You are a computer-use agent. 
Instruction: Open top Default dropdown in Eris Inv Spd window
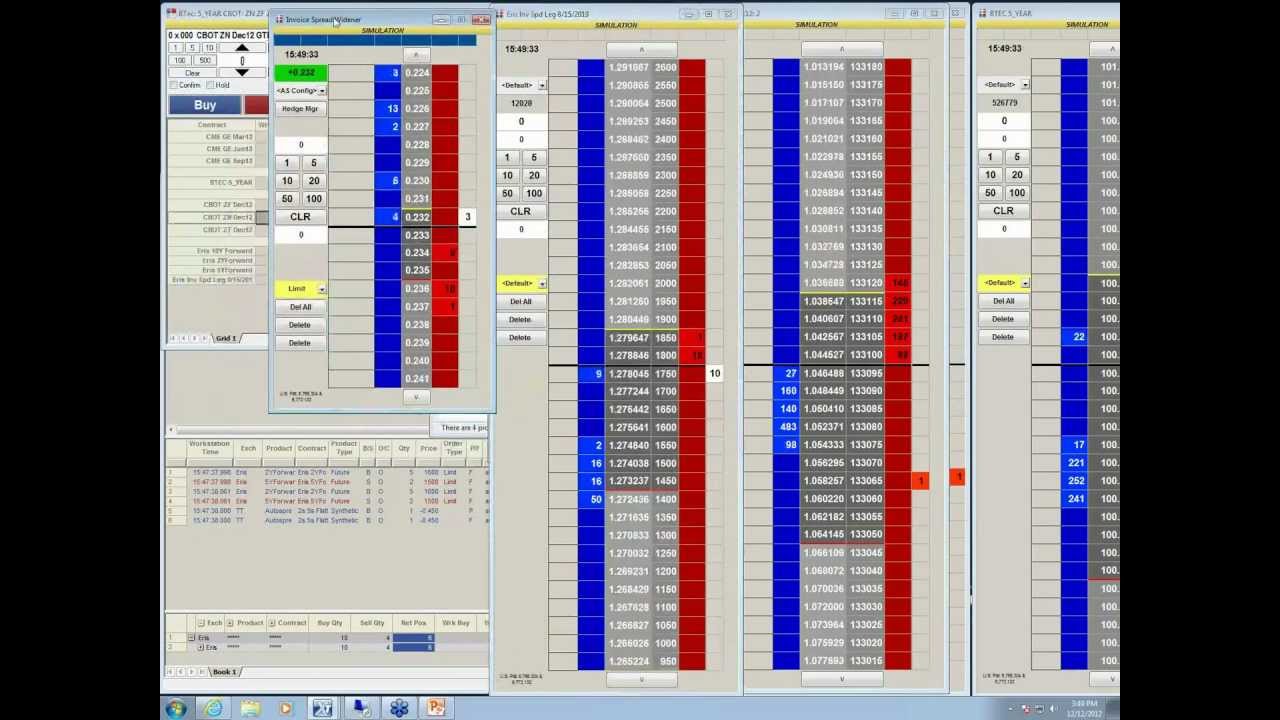(x=542, y=85)
